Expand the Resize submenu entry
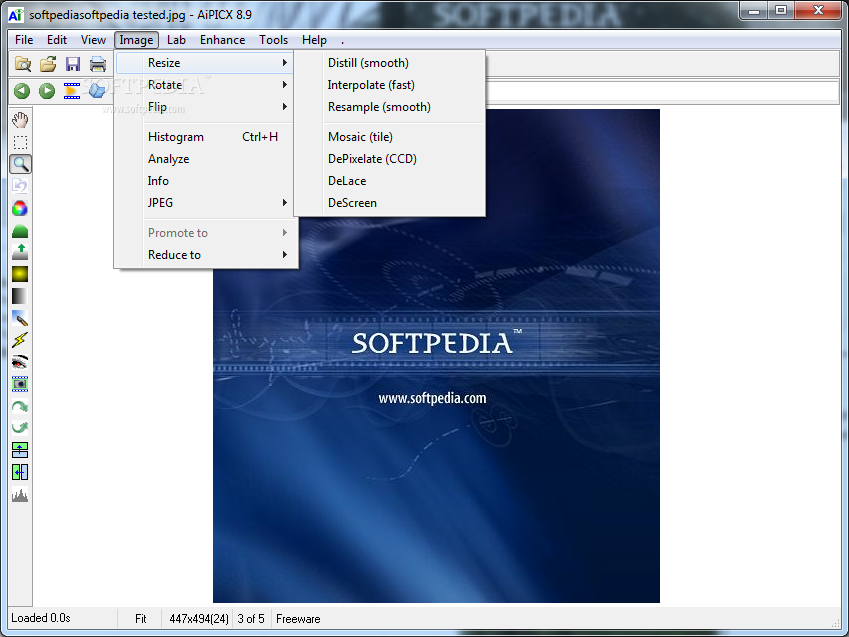Image resolution: width=849 pixels, height=637 pixels. tap(205, 63)
